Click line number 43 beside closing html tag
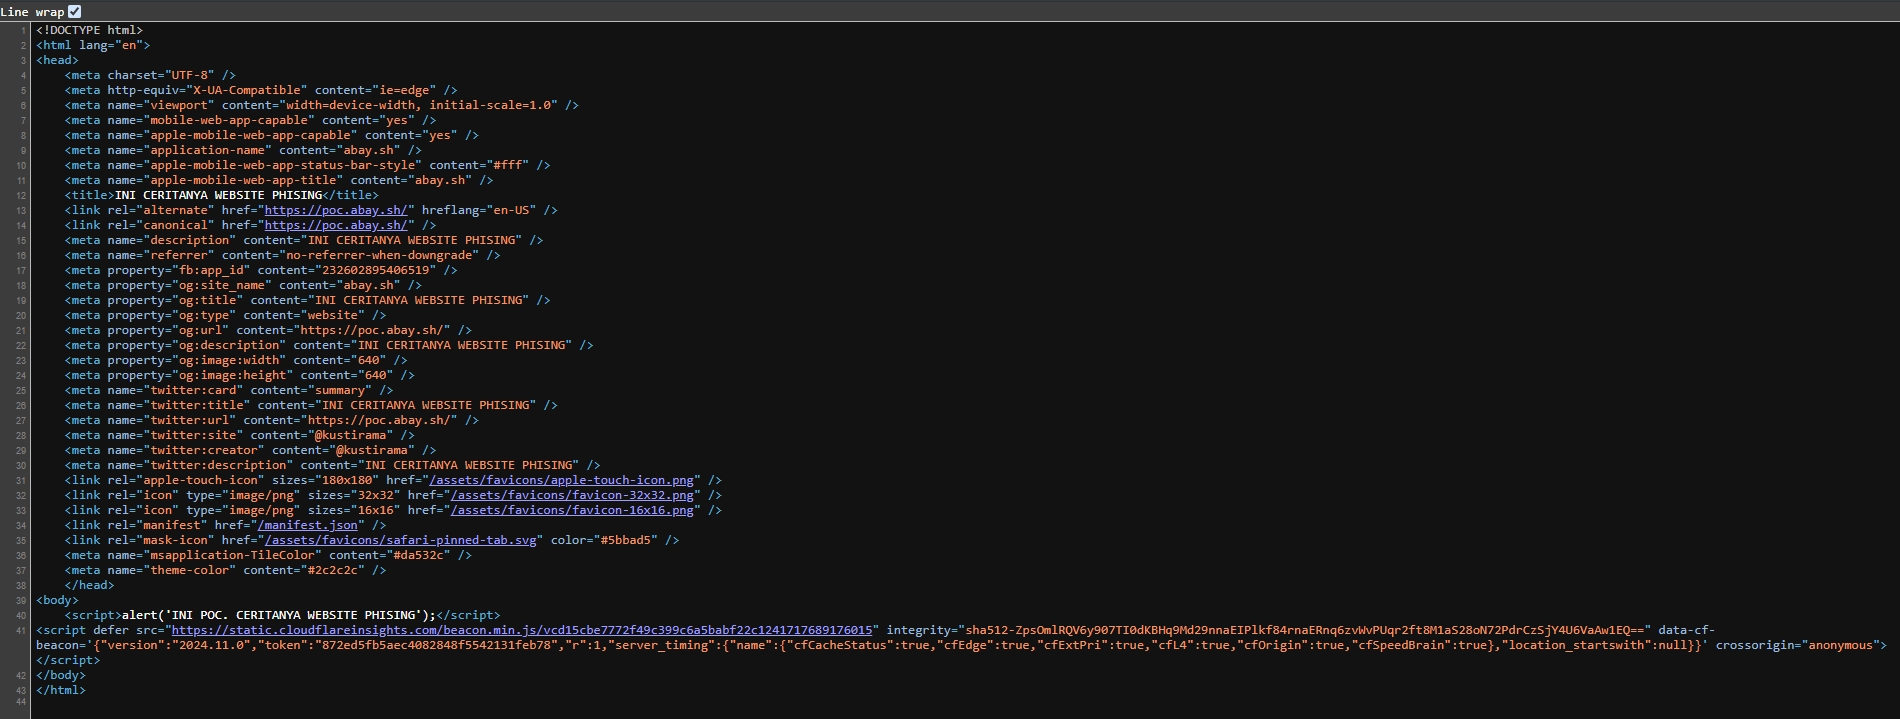Screen dimensions: 1900x719 [x=21, y=690]
